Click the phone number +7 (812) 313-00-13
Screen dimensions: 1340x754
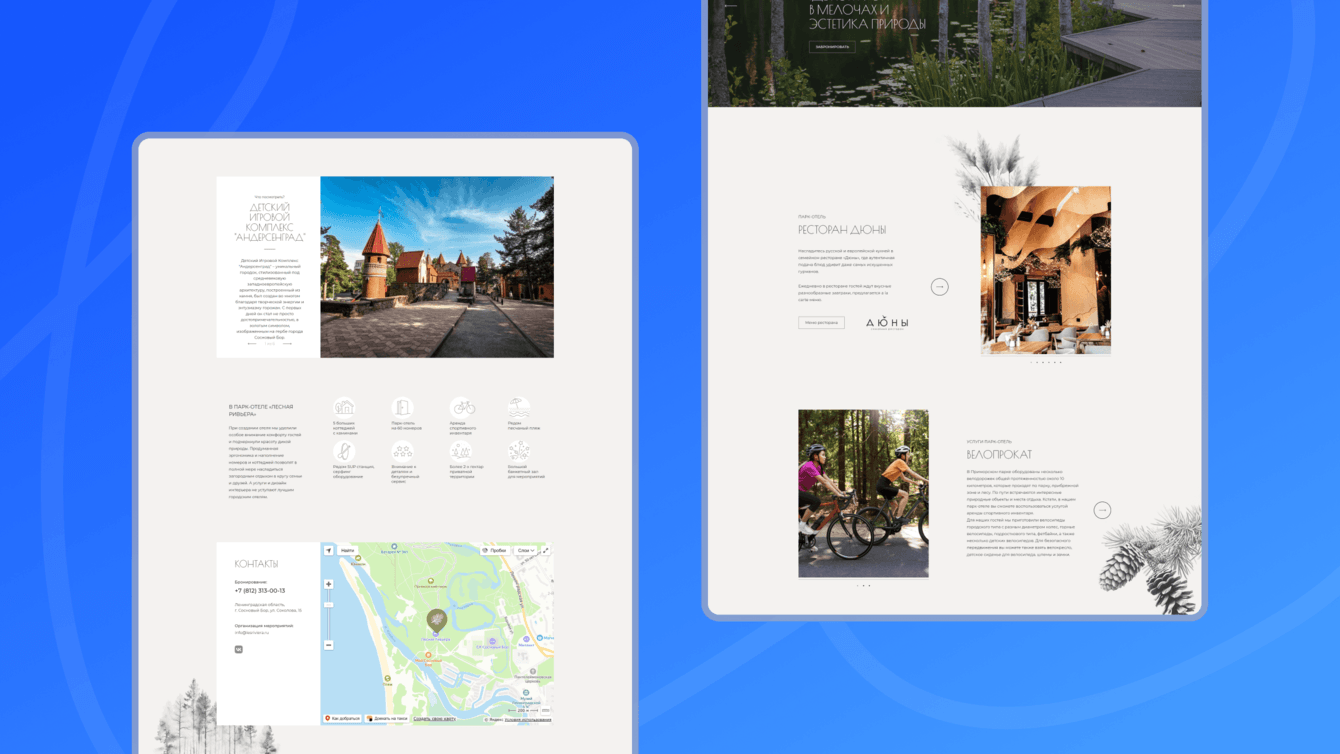(260, 591)
